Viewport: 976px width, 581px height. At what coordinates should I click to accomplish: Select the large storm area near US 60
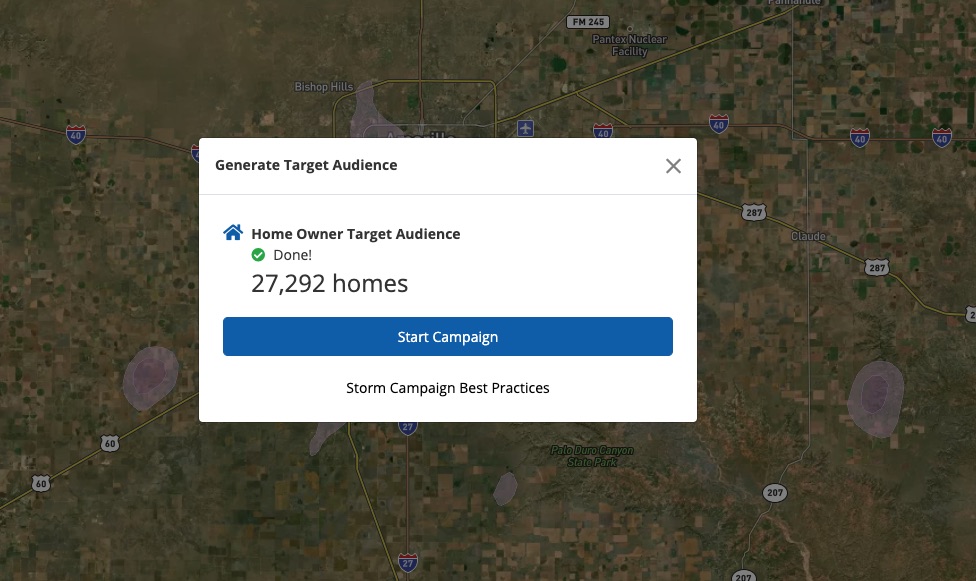click(x=149, y=377)
